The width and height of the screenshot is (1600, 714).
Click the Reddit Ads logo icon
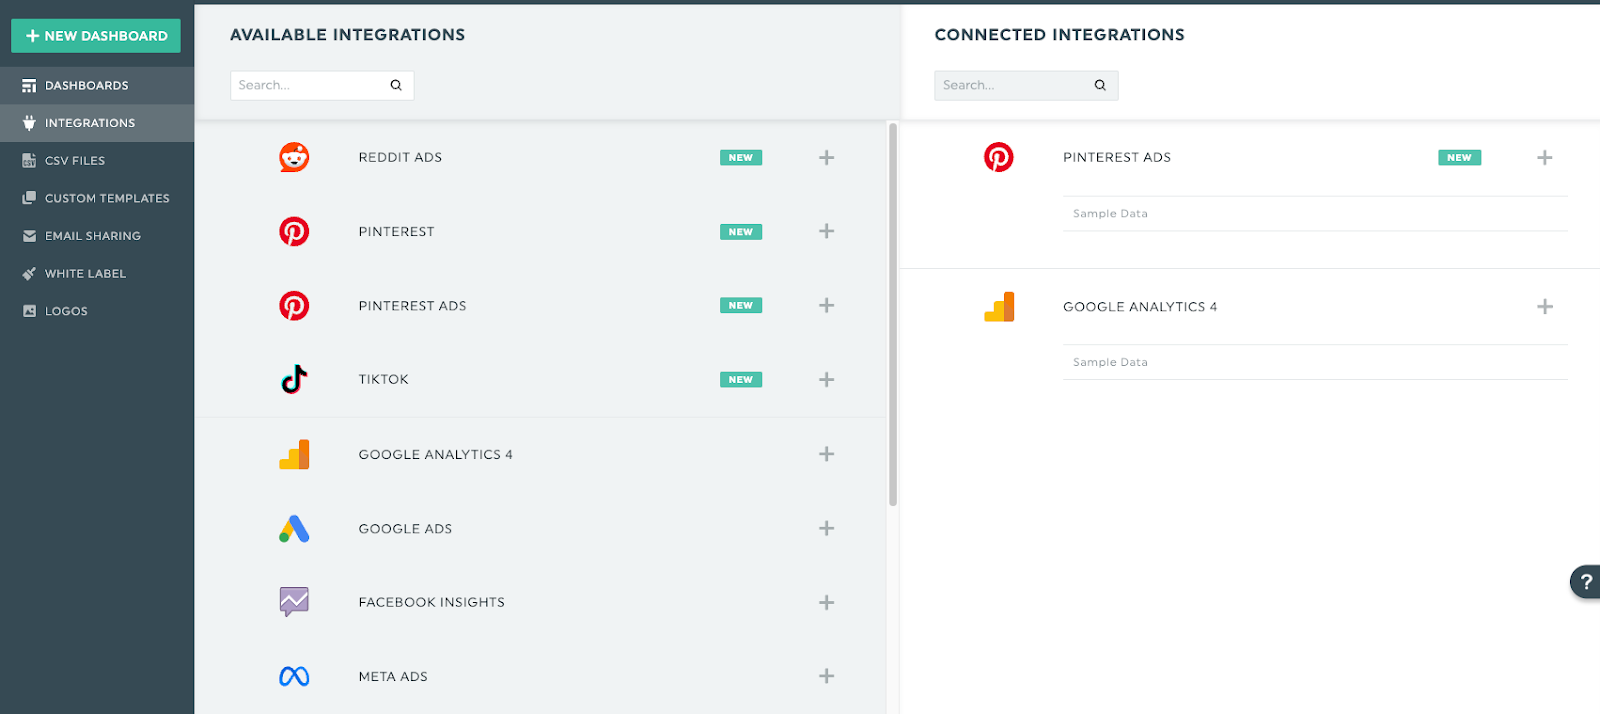tap(294, 157)
